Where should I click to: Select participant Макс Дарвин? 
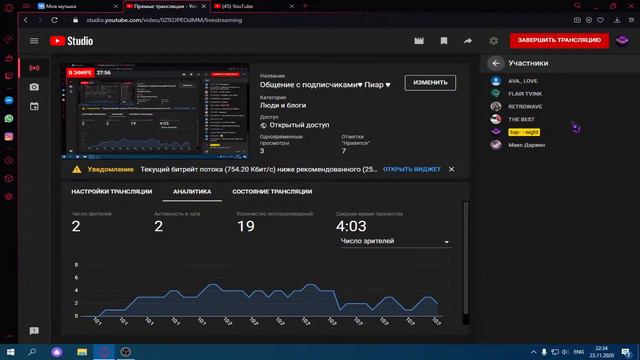tap(527, 145)
